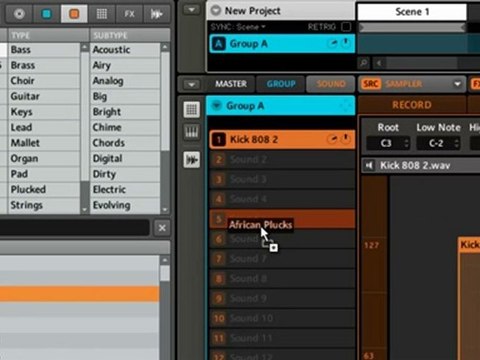Click the Group A letter icon
The width and height of the screenshot is (480, 360).
[219, 44]
